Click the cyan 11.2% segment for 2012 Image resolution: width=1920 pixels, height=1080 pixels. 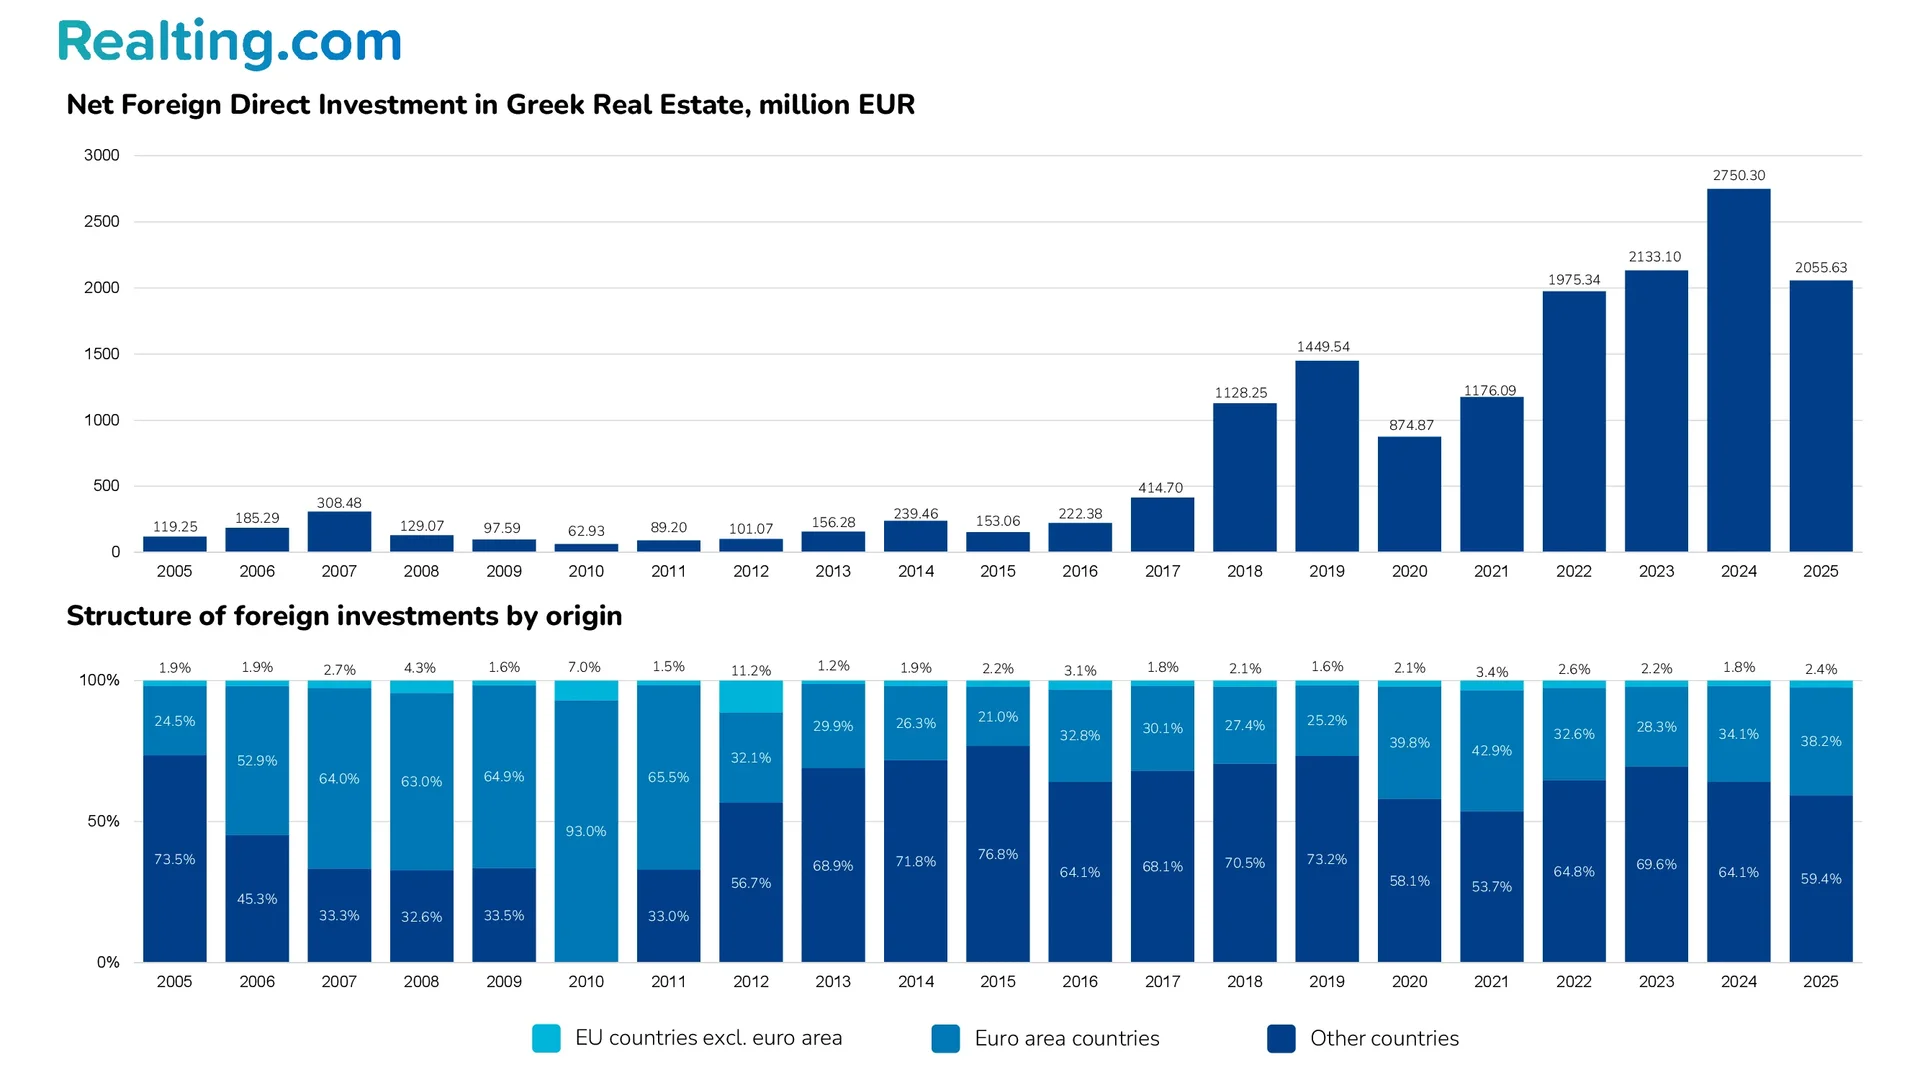(750, 694)
